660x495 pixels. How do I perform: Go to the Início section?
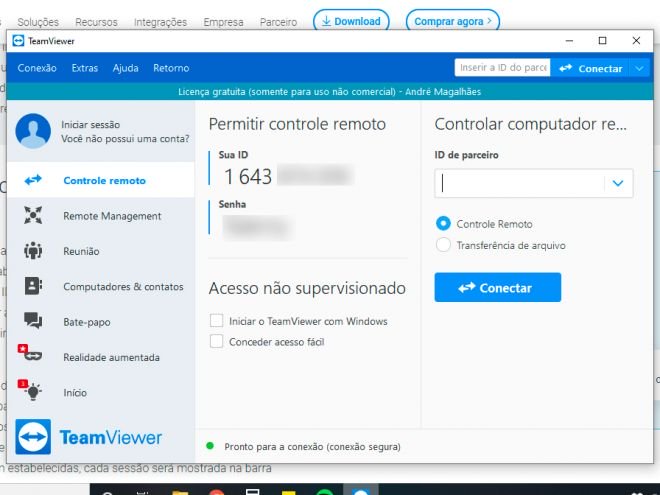[101, 392]
